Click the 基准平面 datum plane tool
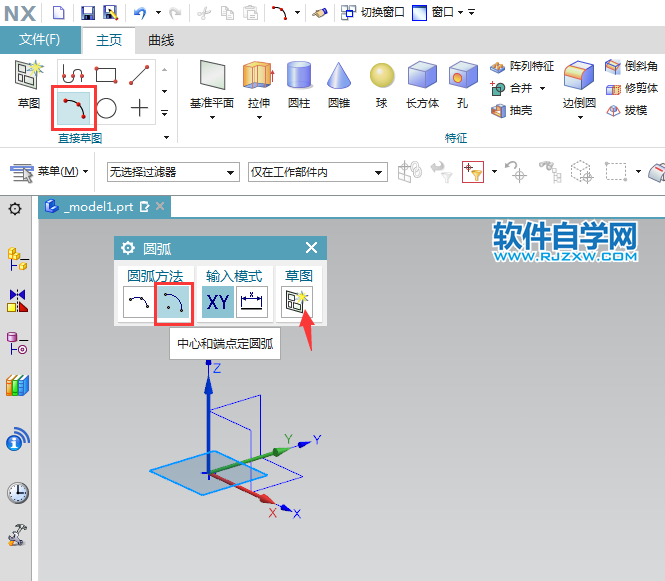Viewport: 665px width, 581px height. pyautogui.click(x=212, y=89)
